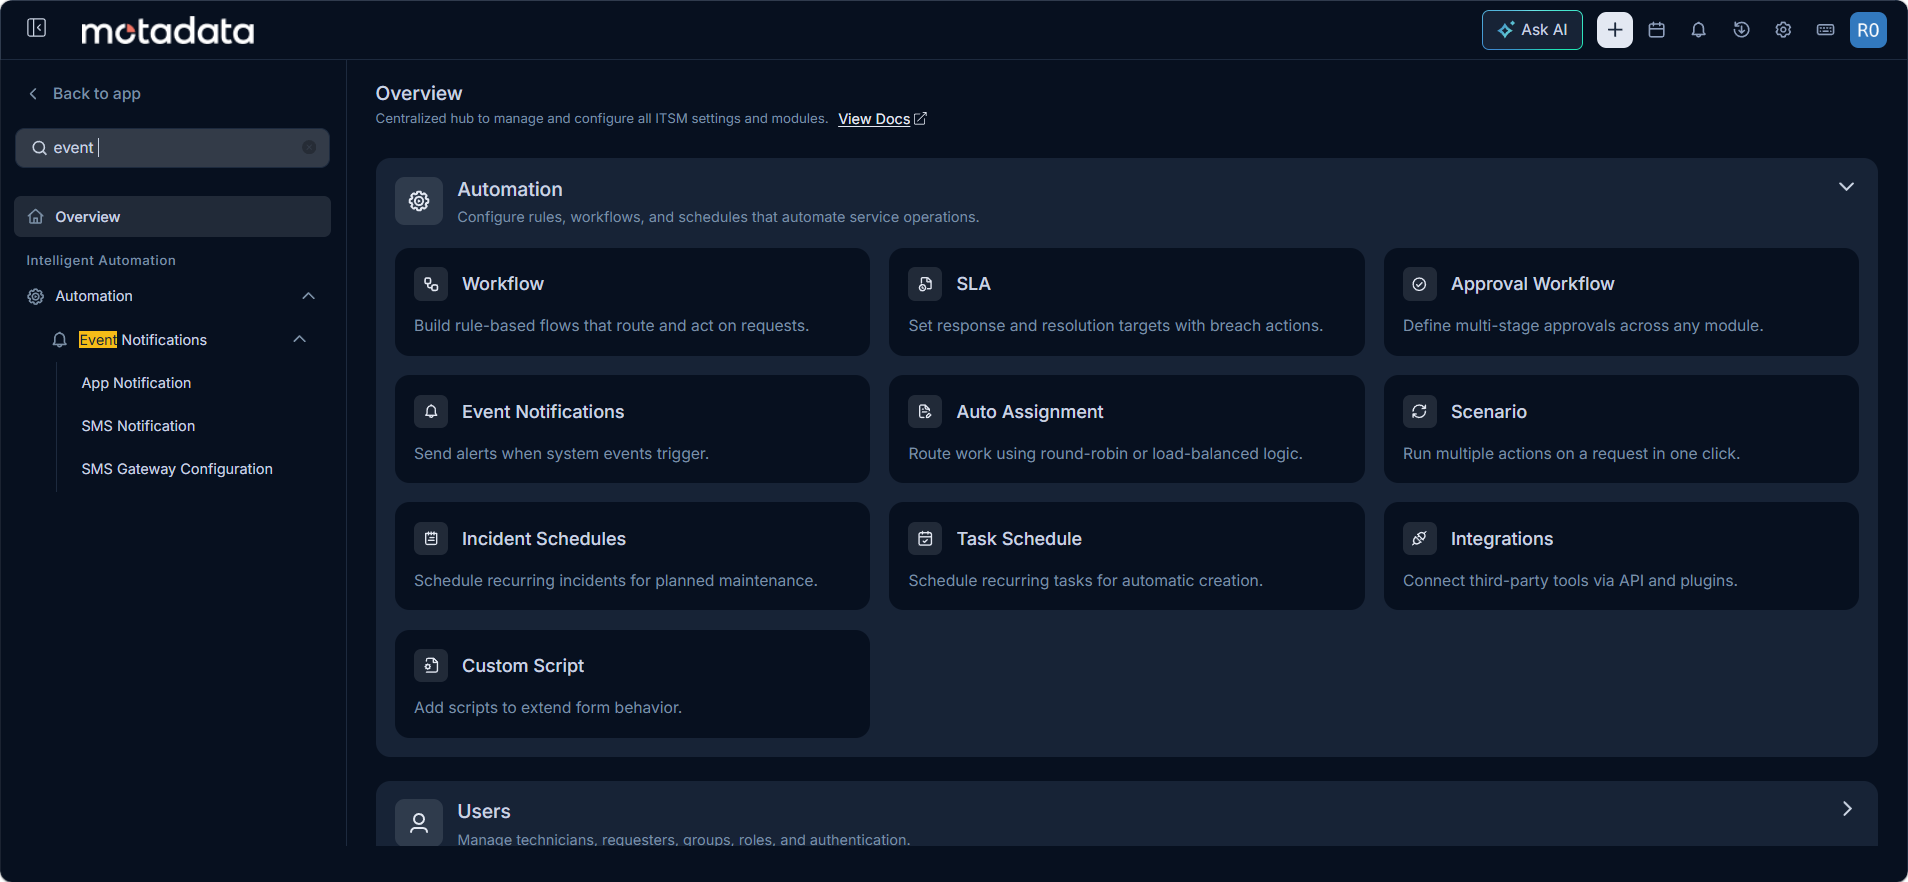The width and height of the screenshot is (1908, 882).
Task: Expand the Users section arrow
Action: pos(1846,809)
